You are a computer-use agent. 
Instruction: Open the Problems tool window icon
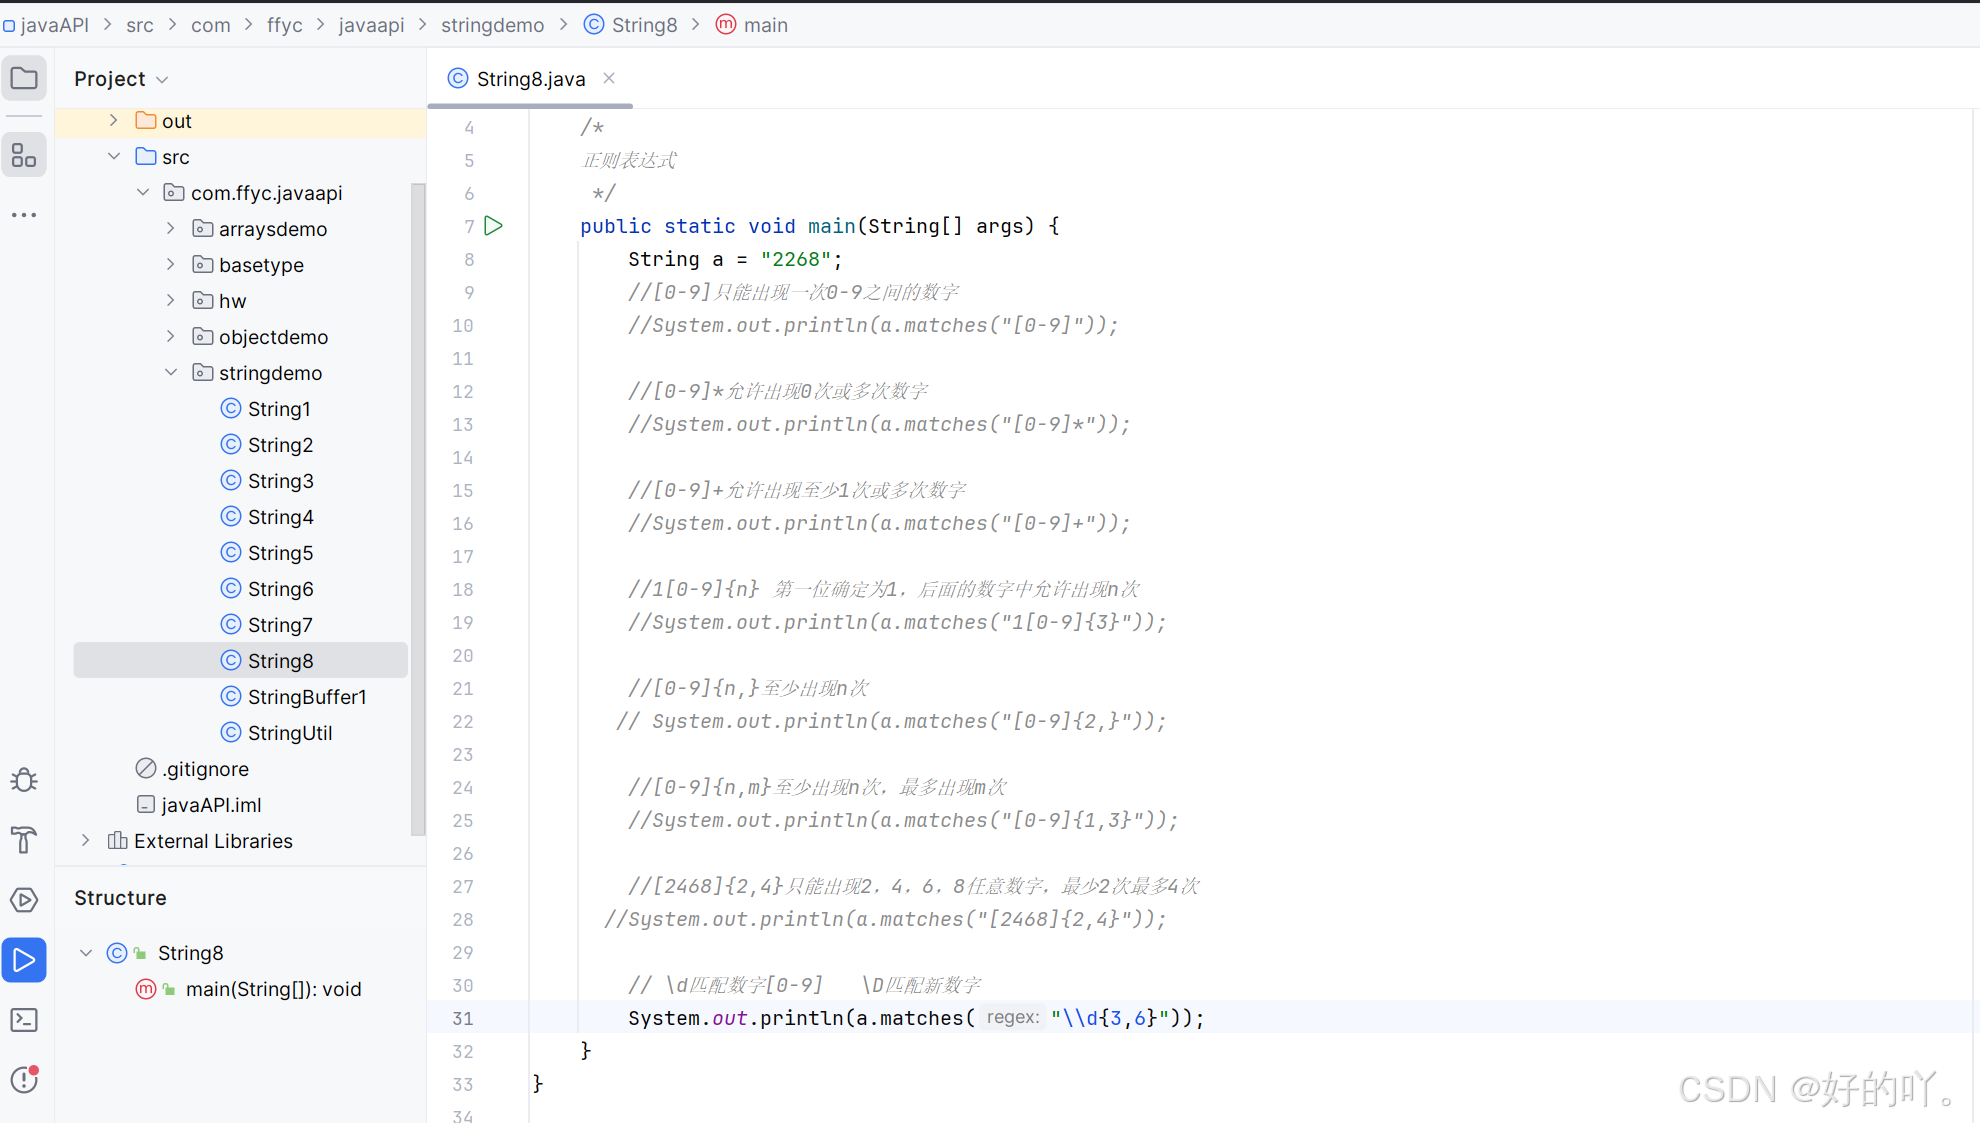tap(24, 1080)
